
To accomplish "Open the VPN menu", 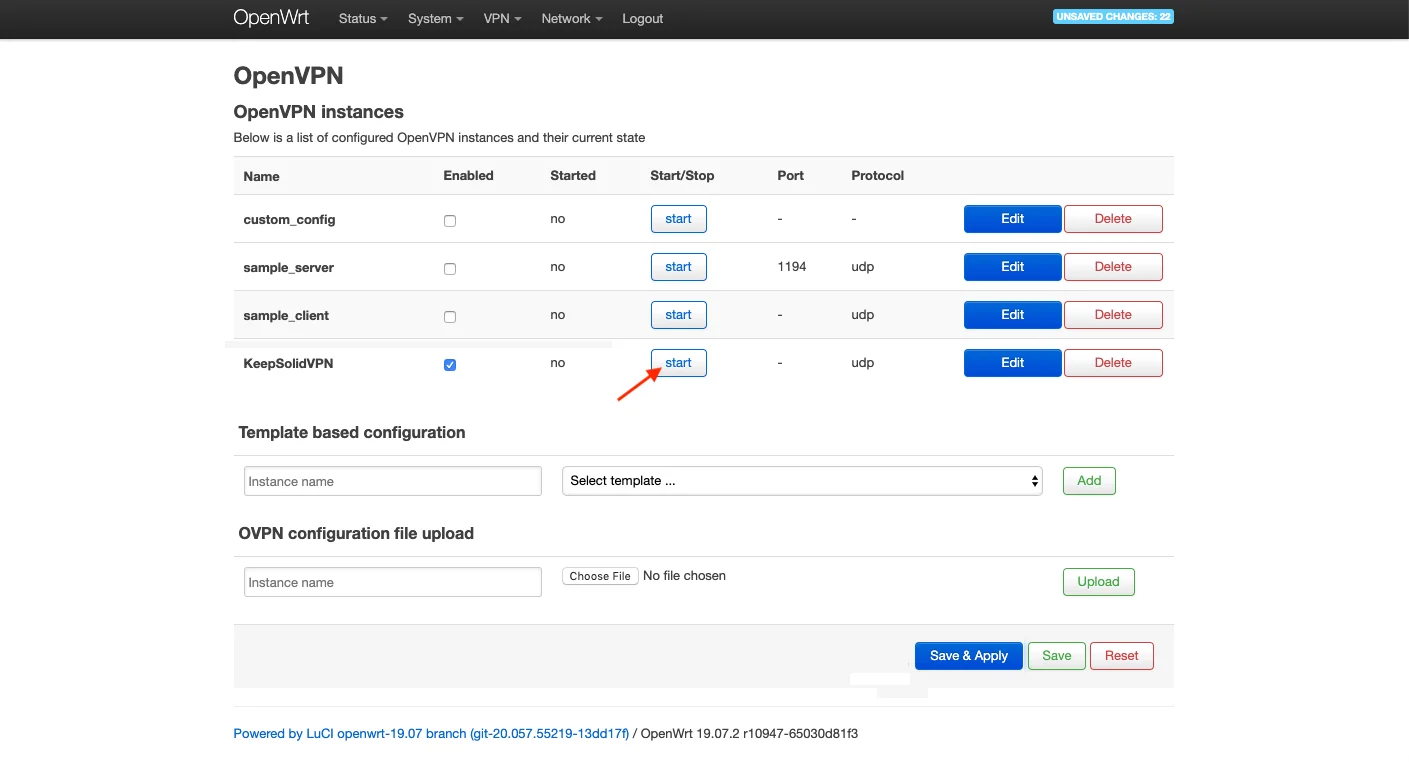I will [502, 19].
